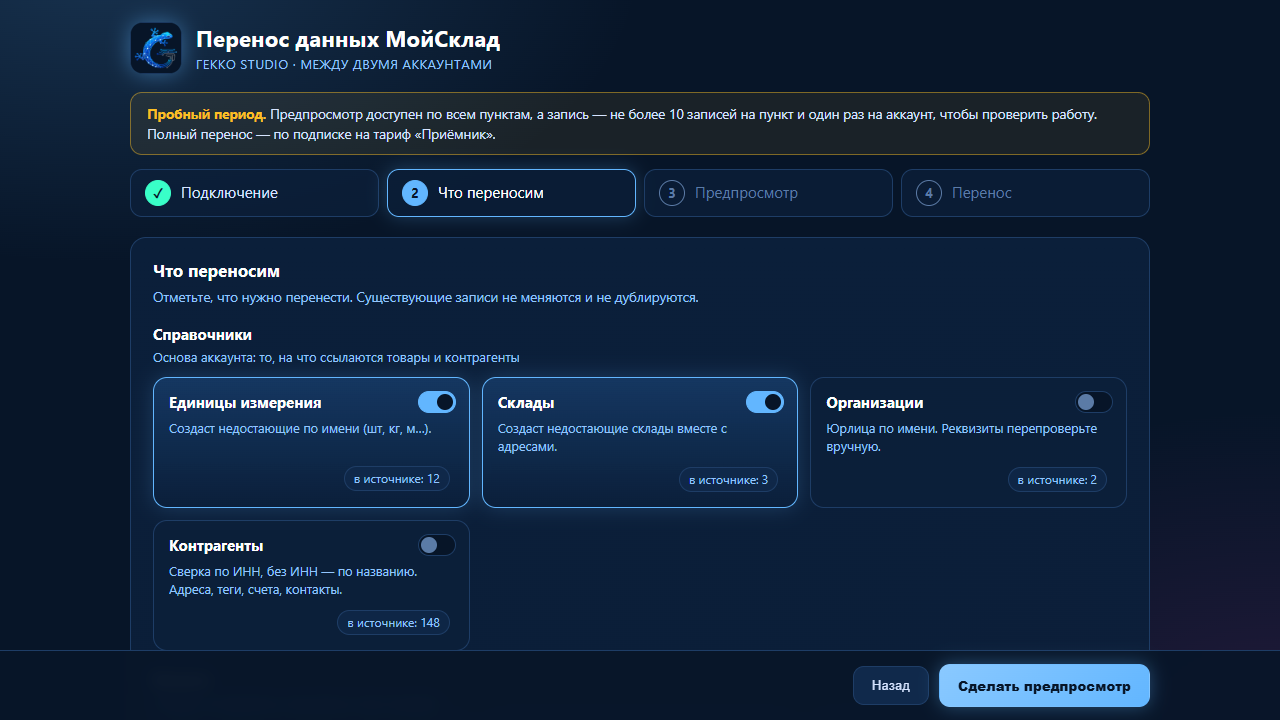Viewport: 1280px width, 720px height.
Task: Click the 'в источнике: 148' badge
Action: 394,623
